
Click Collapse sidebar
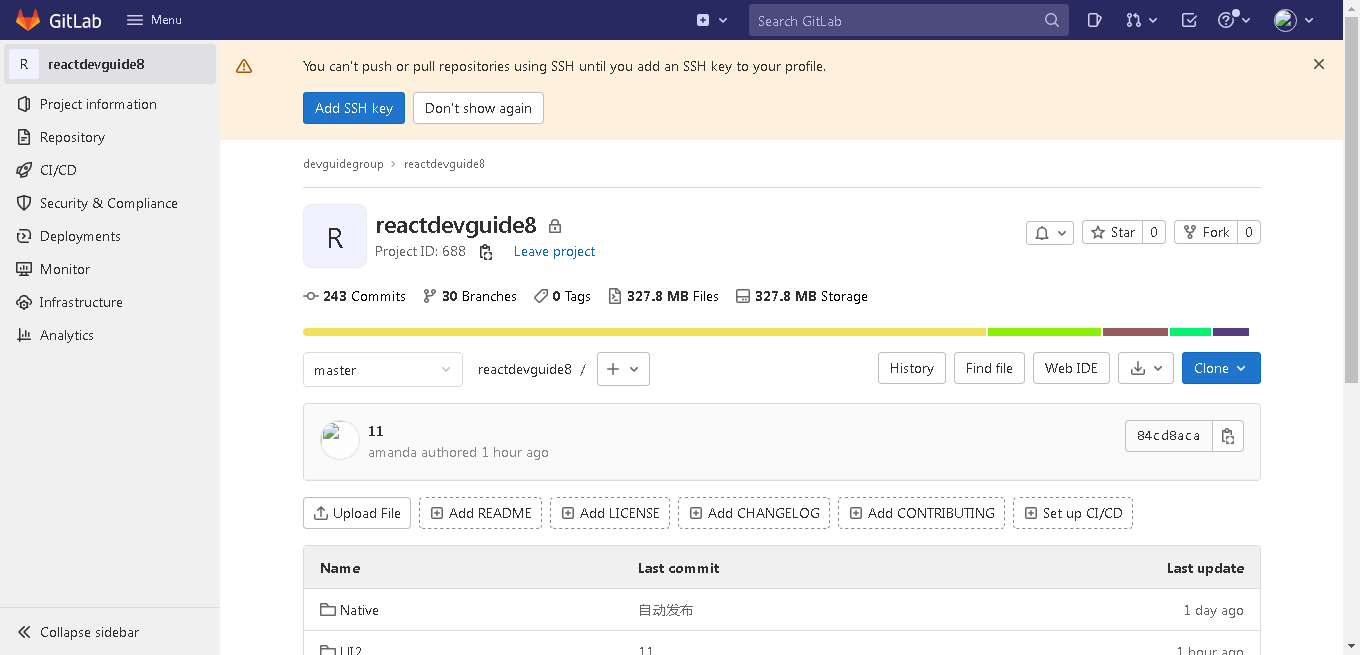[110, 632]
